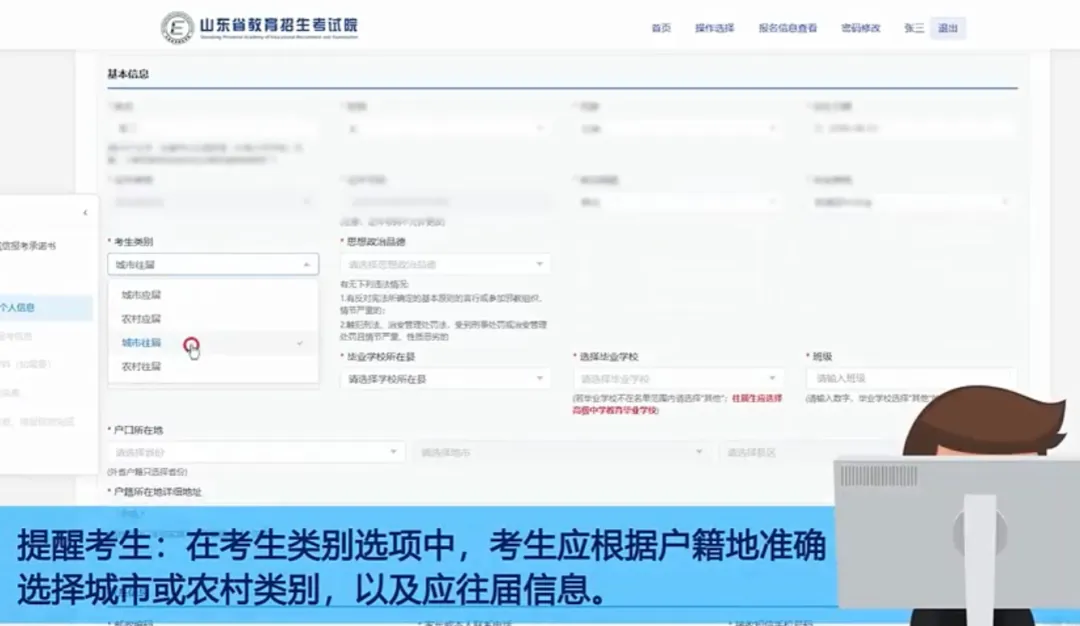Choose 城市往届 option in list

[x=213, y=343]
